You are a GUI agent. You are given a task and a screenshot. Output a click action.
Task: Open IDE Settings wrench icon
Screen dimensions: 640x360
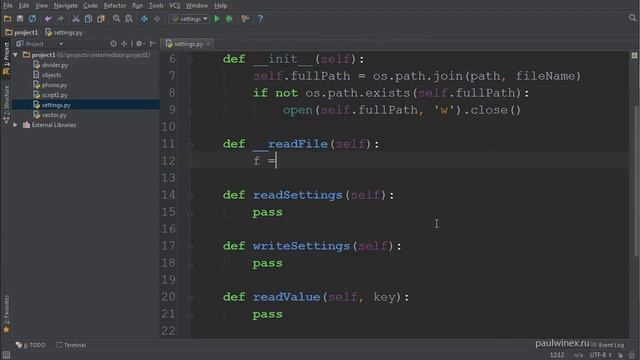click(245, 19)
